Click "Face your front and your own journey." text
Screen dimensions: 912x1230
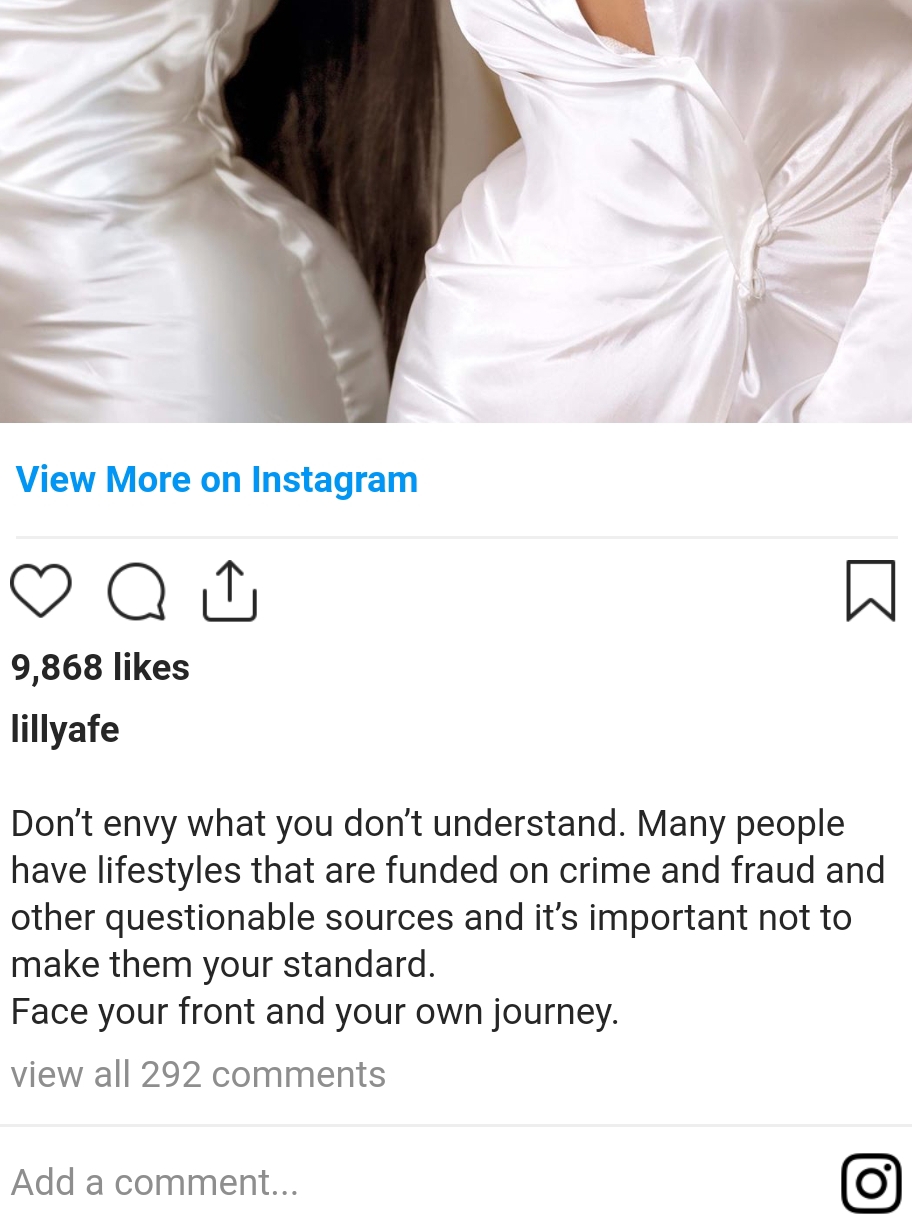click(x=315, y=1013)
